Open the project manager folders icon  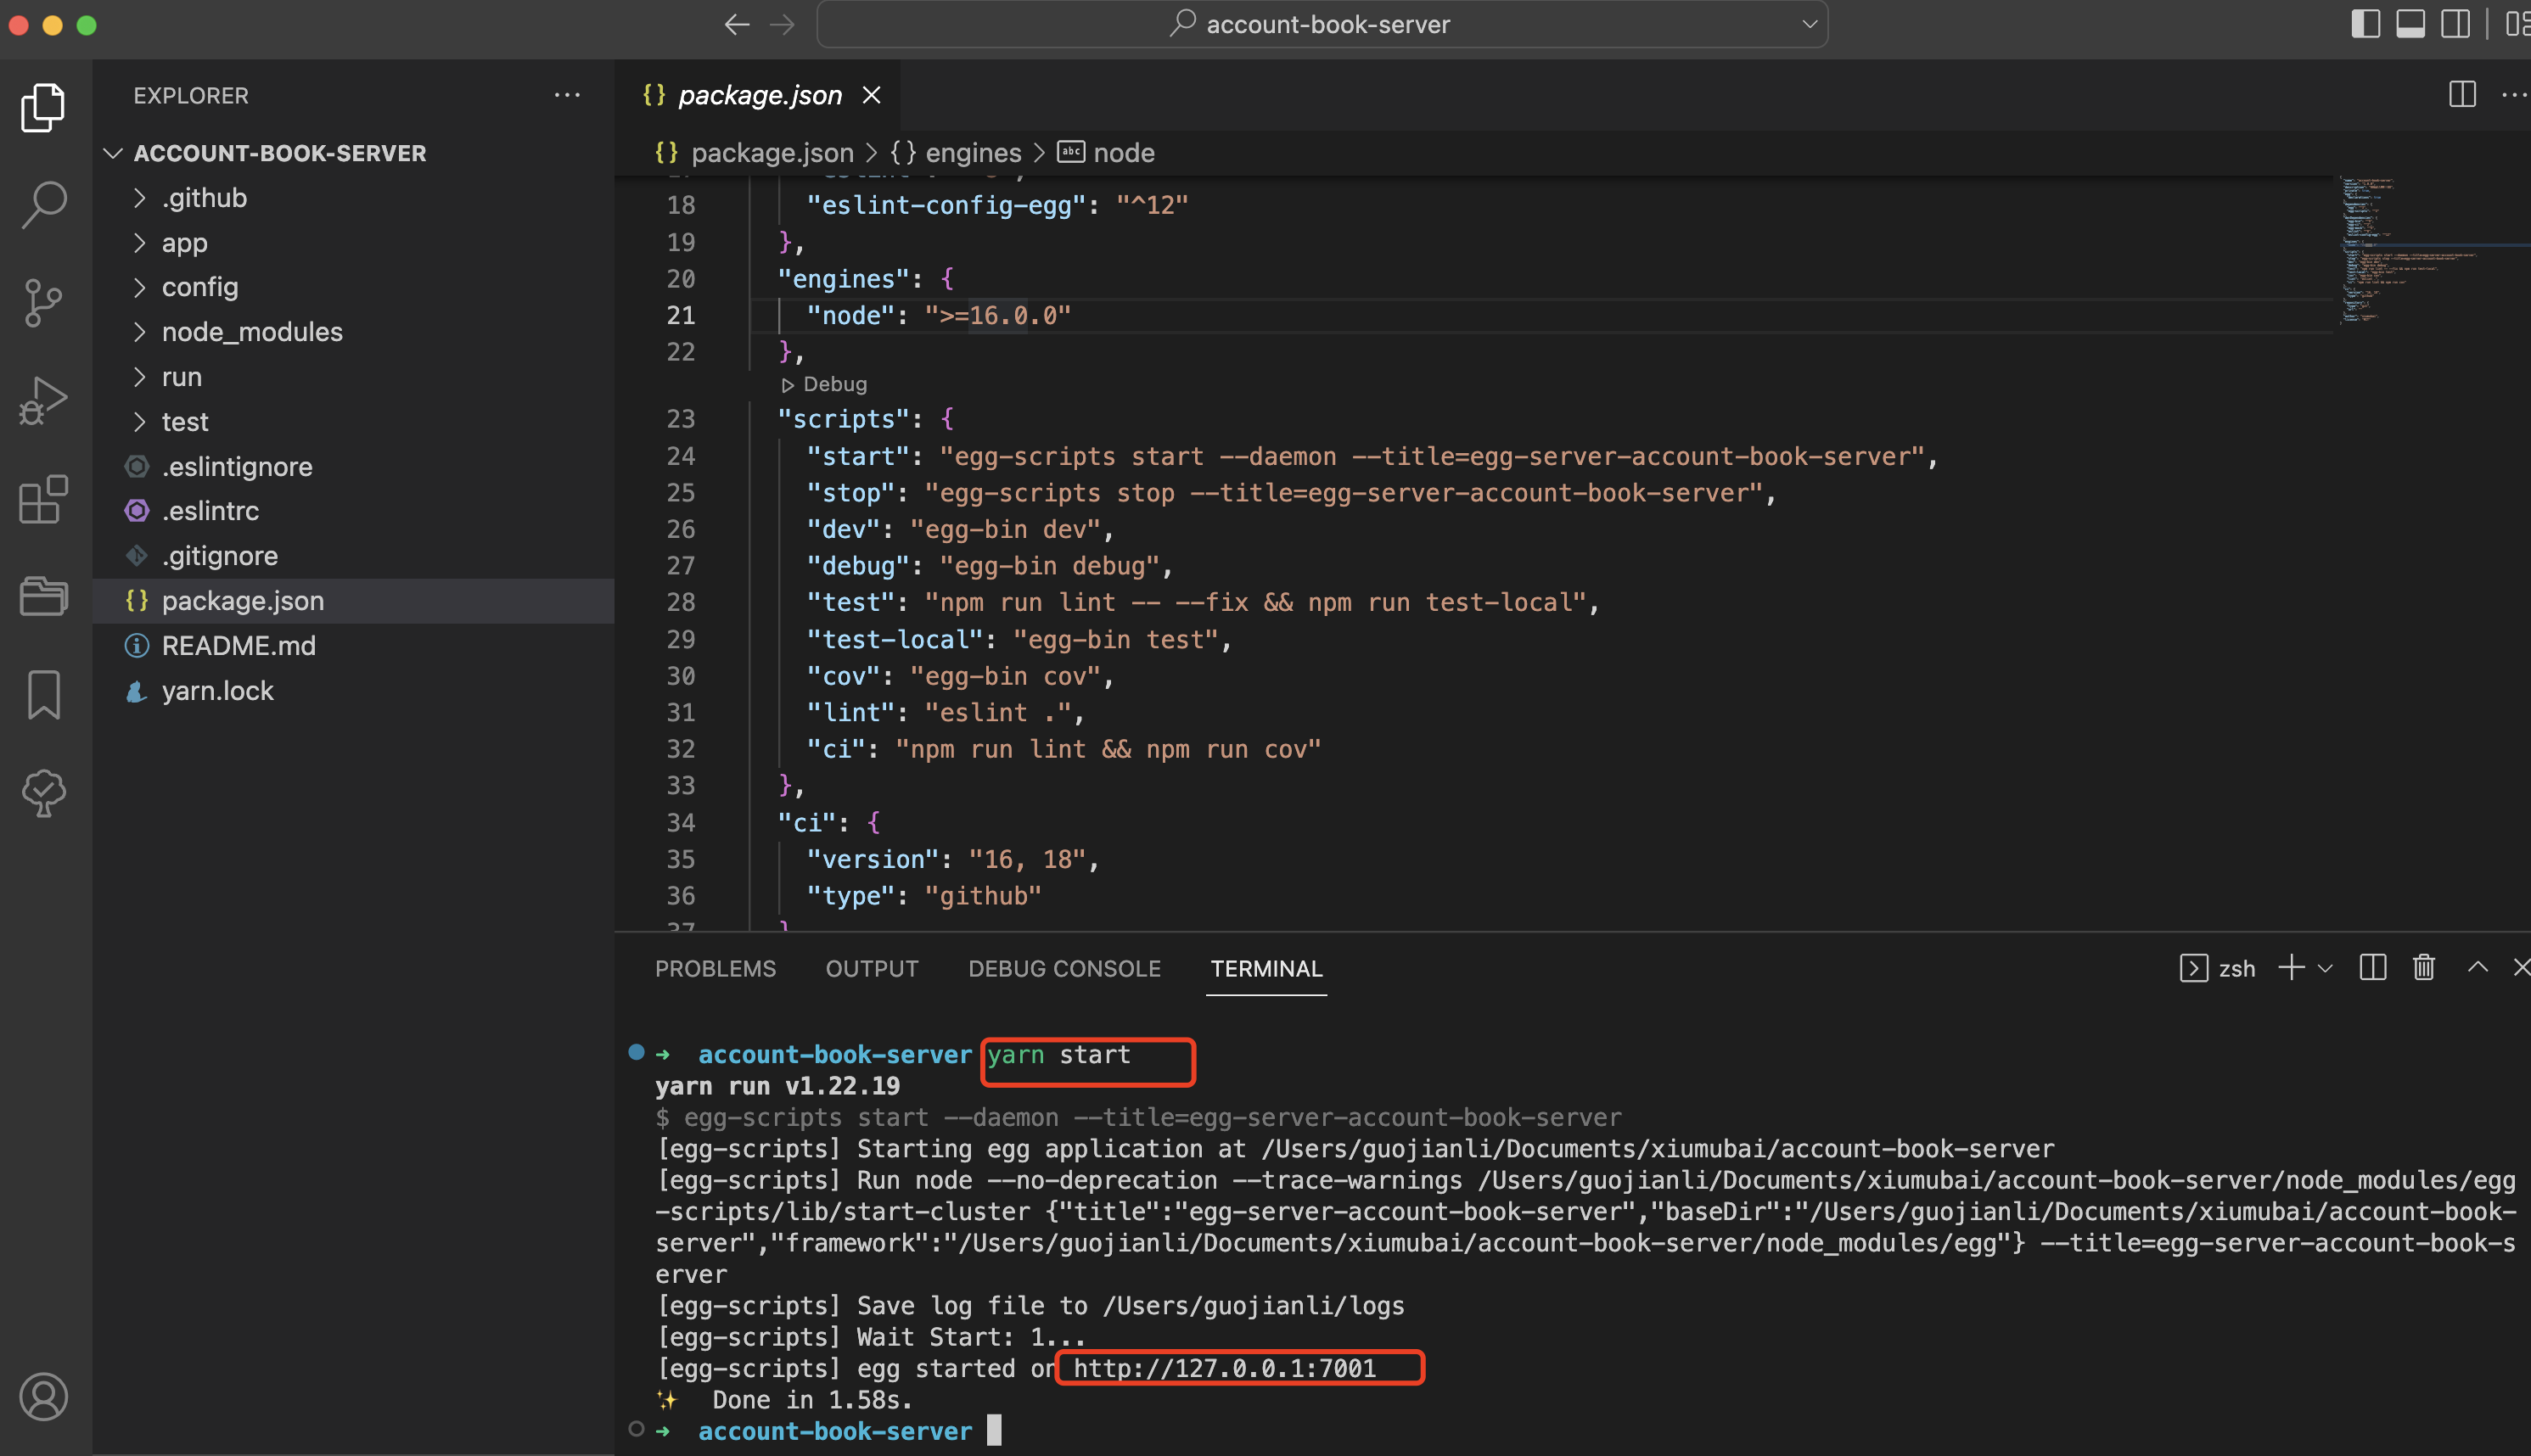43,596
